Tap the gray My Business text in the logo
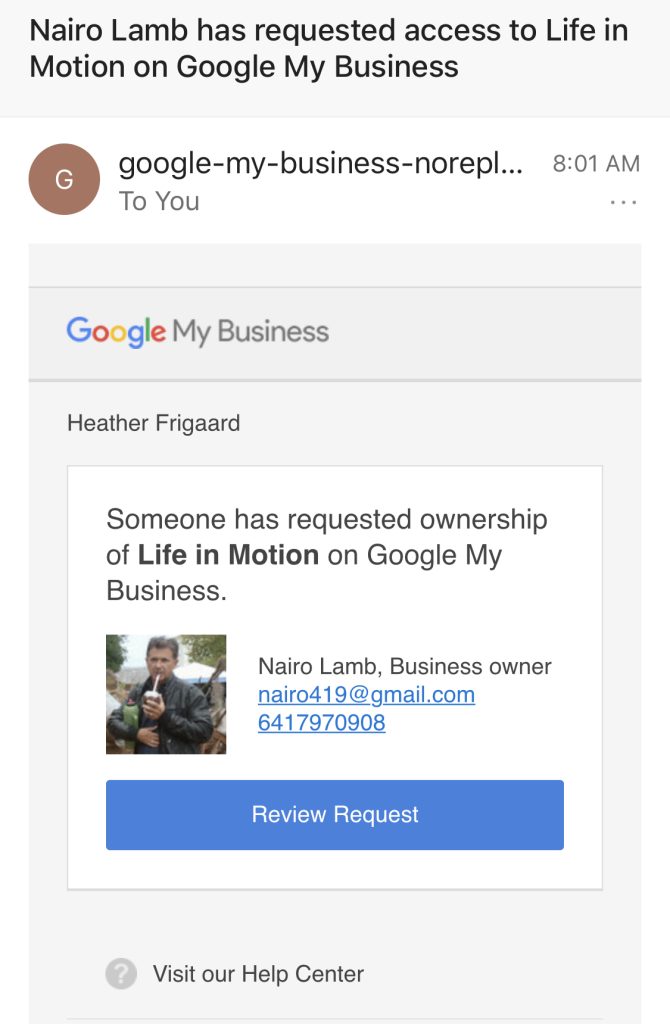Viewport: 670px width, 1024px height. (251, 332)
